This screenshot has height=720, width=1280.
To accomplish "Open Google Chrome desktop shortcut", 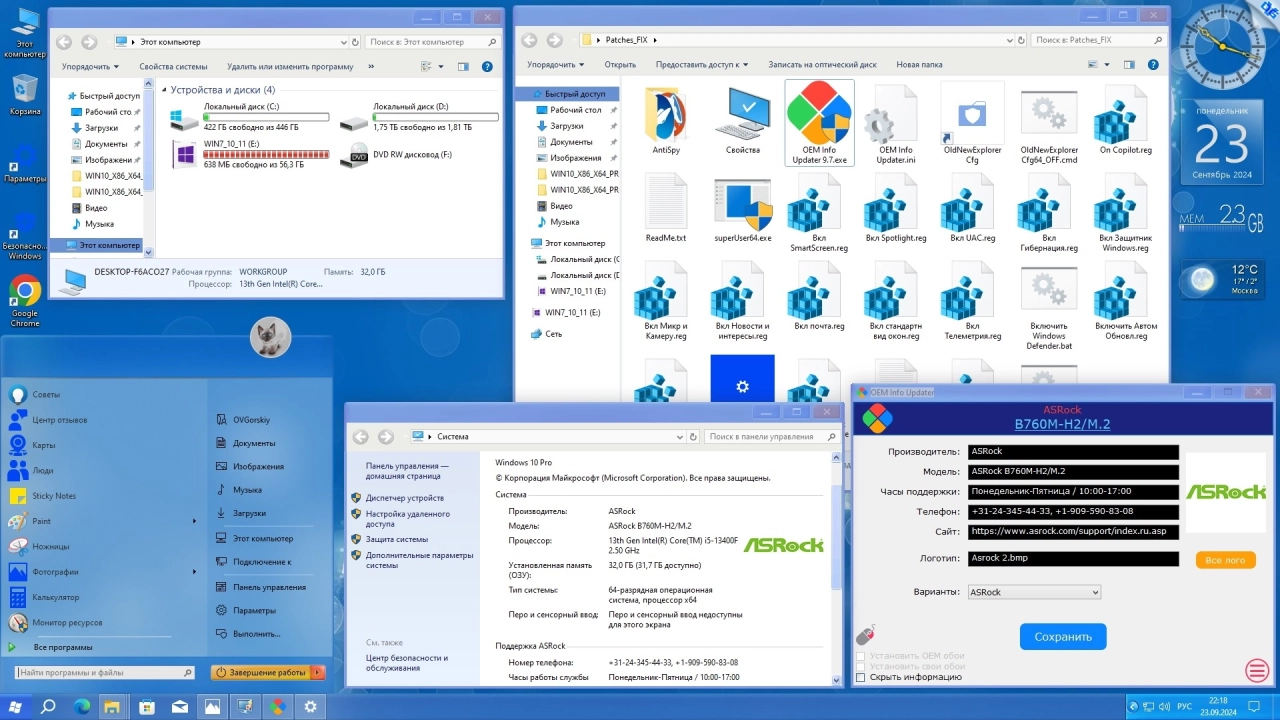I will pos(25,300).
